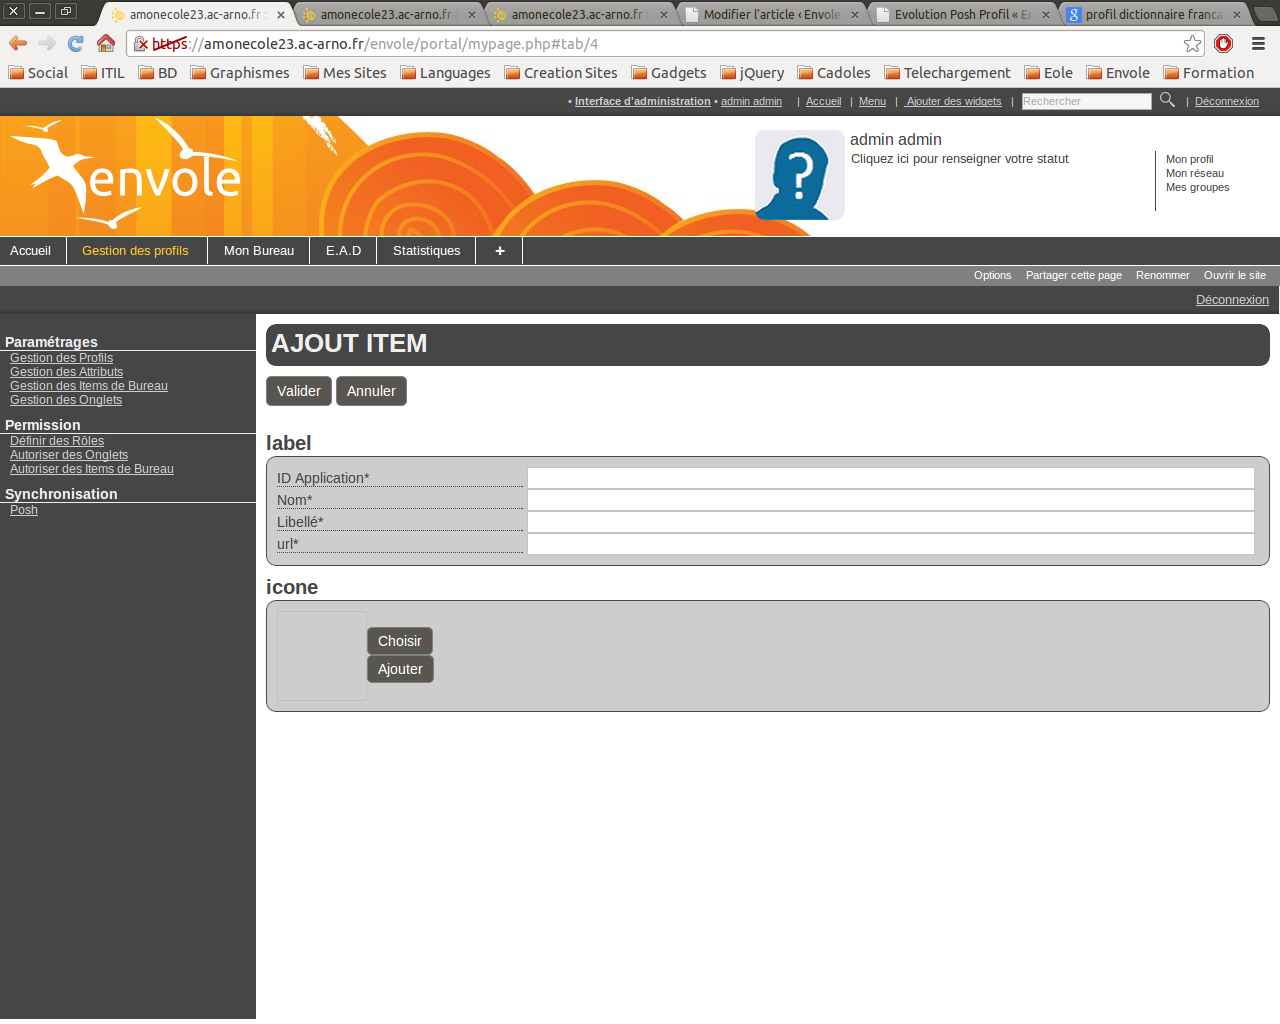Click the search magnifier icon
This screenshot has height=1024, width=1280.
pyautogui.click(x=1167, y=100)
